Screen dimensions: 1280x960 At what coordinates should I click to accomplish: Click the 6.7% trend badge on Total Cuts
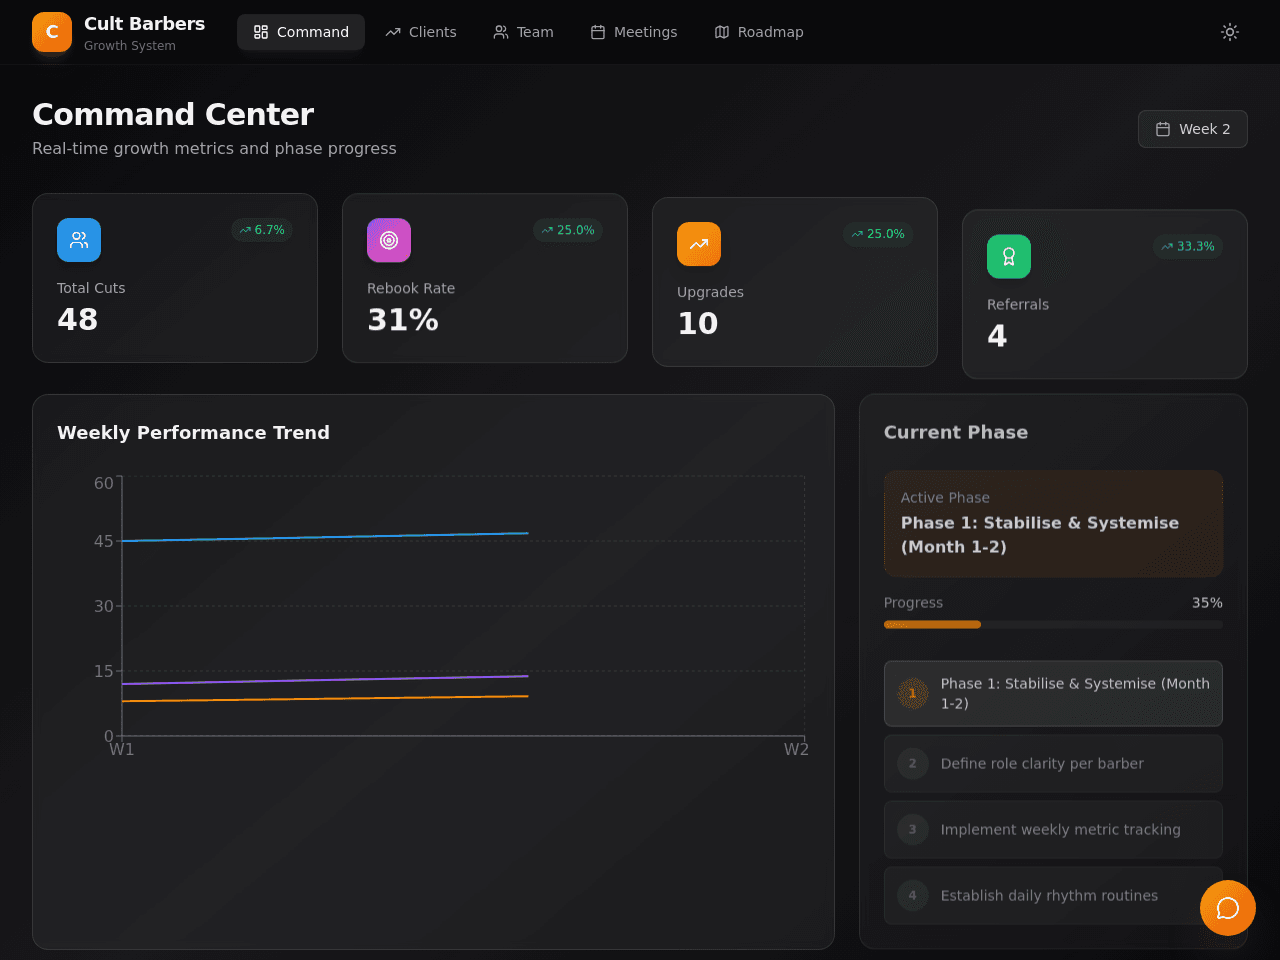(x=262, y=230)
